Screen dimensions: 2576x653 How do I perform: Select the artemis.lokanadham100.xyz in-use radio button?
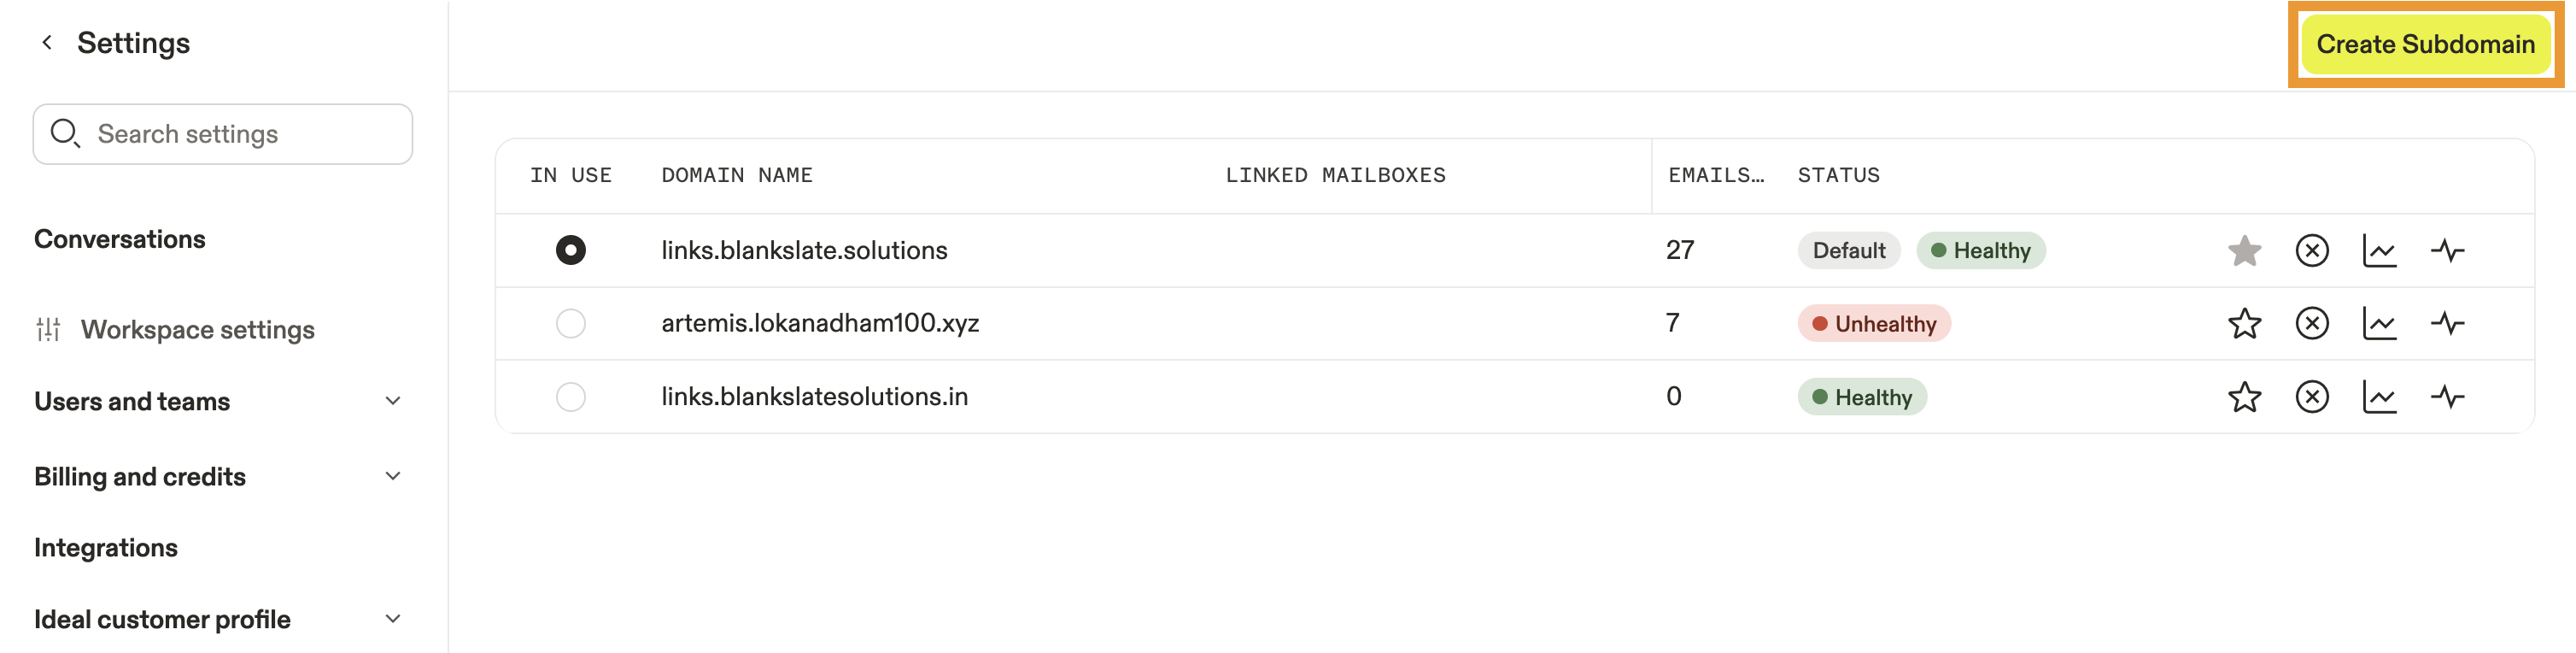click(570, 323)
